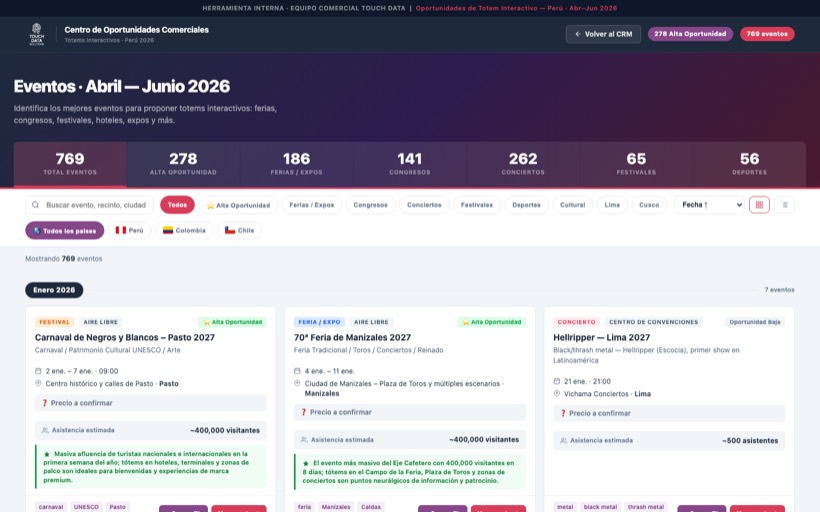Click the Buscar evento search field

89,205
